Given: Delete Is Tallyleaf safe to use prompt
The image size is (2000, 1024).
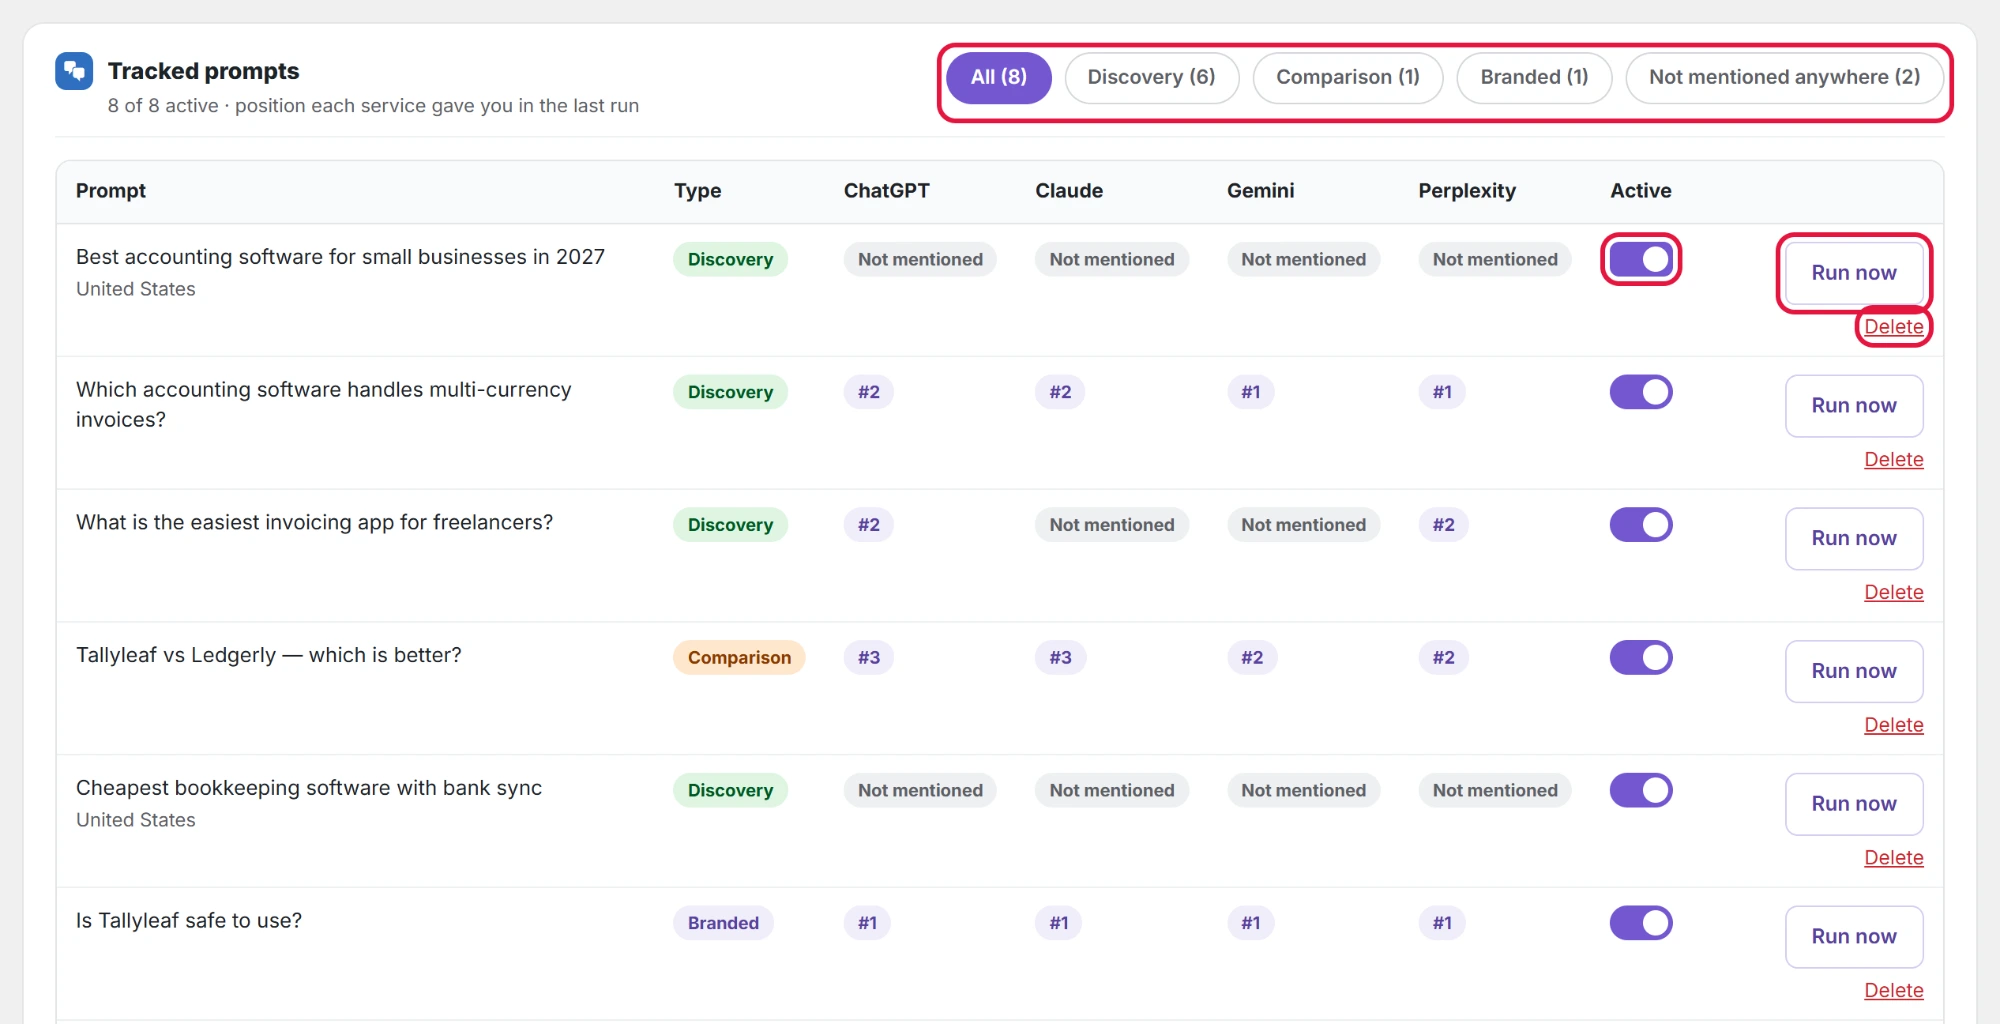Looking at the screenshot, I should tap(1893, 991).
